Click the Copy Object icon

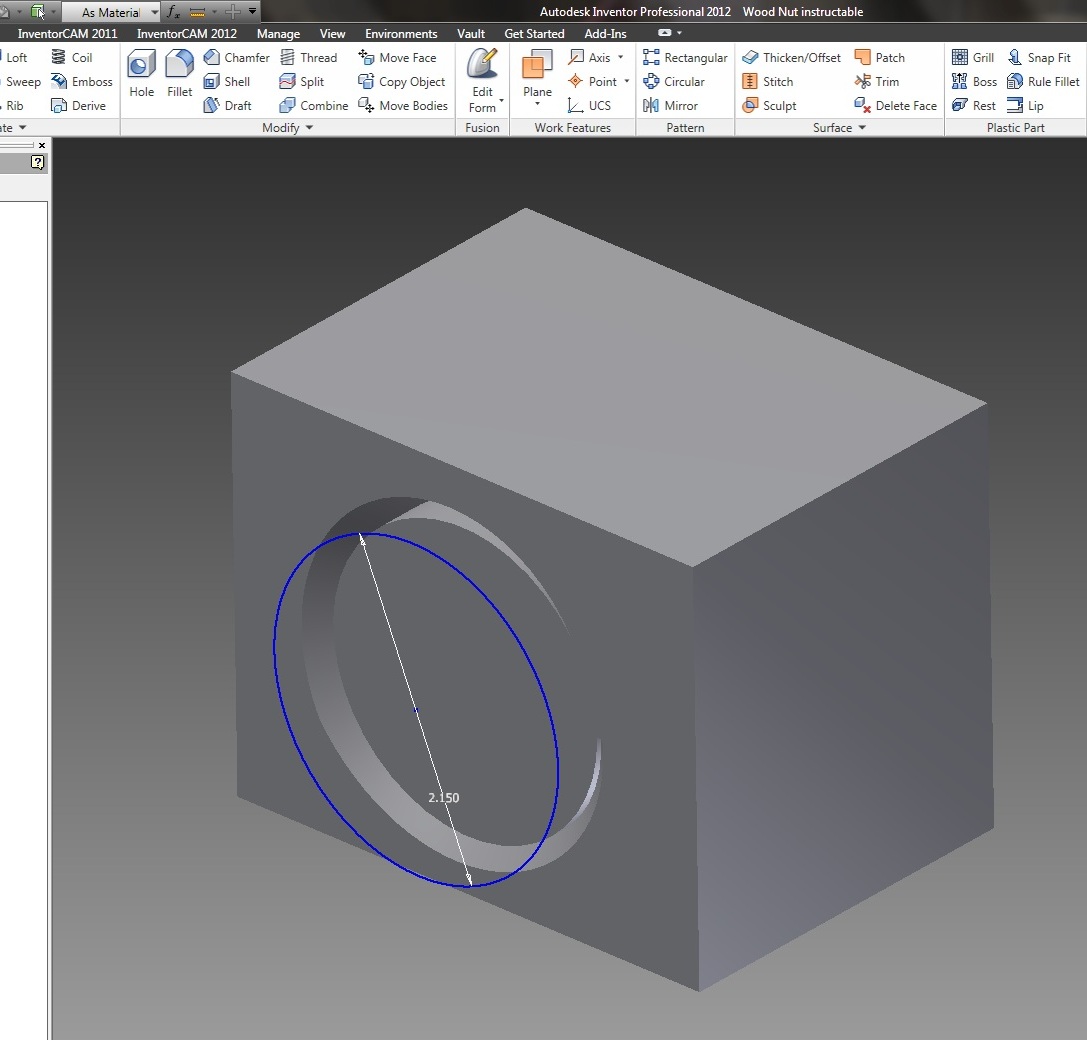coord(366,82)
